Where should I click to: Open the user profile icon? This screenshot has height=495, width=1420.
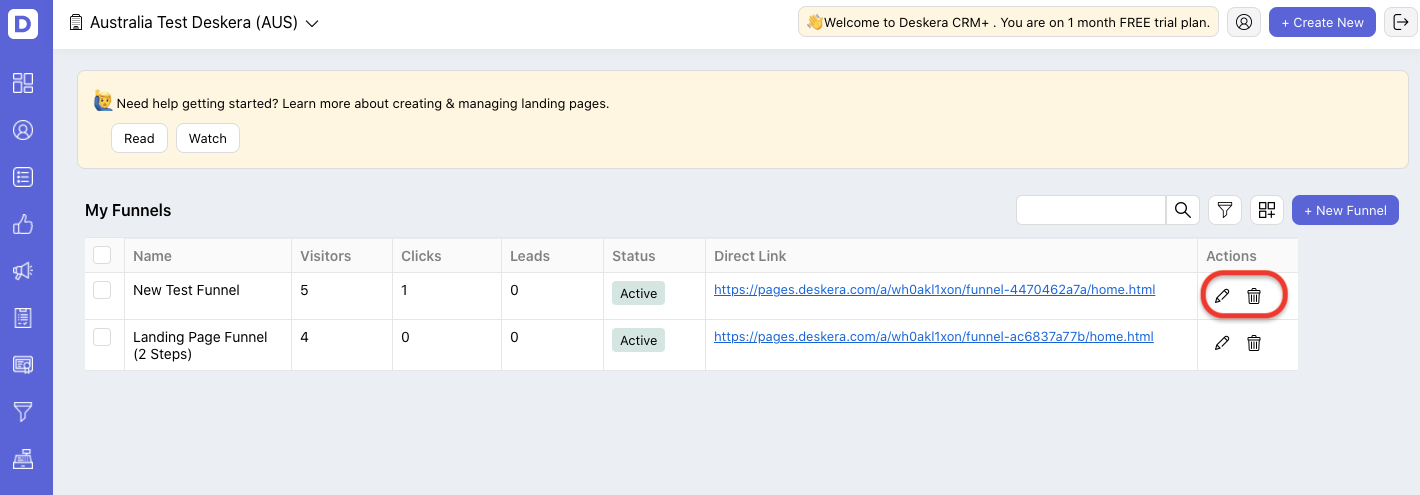click(x=1244, y=22)
